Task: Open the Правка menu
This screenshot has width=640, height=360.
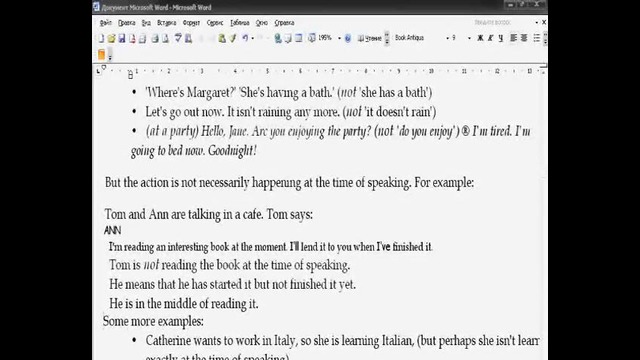Action: [127, 23]
